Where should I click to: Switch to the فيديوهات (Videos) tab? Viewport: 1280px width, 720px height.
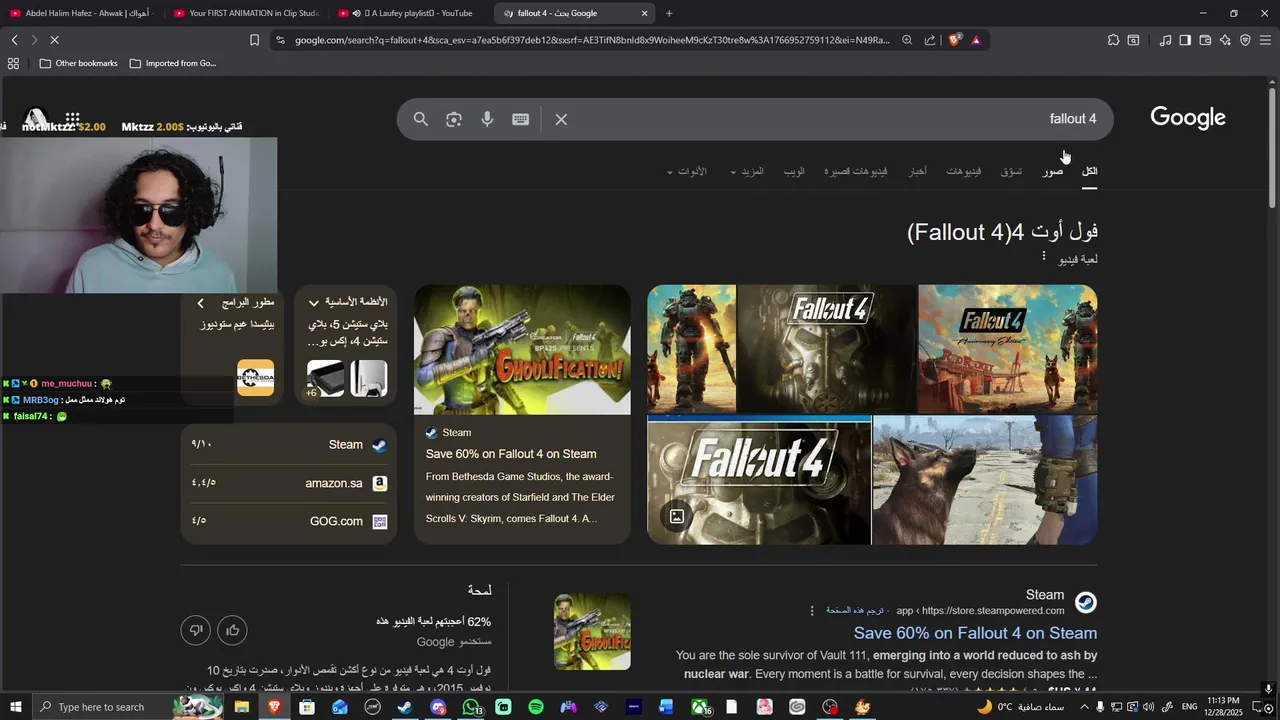coord(964,171)
